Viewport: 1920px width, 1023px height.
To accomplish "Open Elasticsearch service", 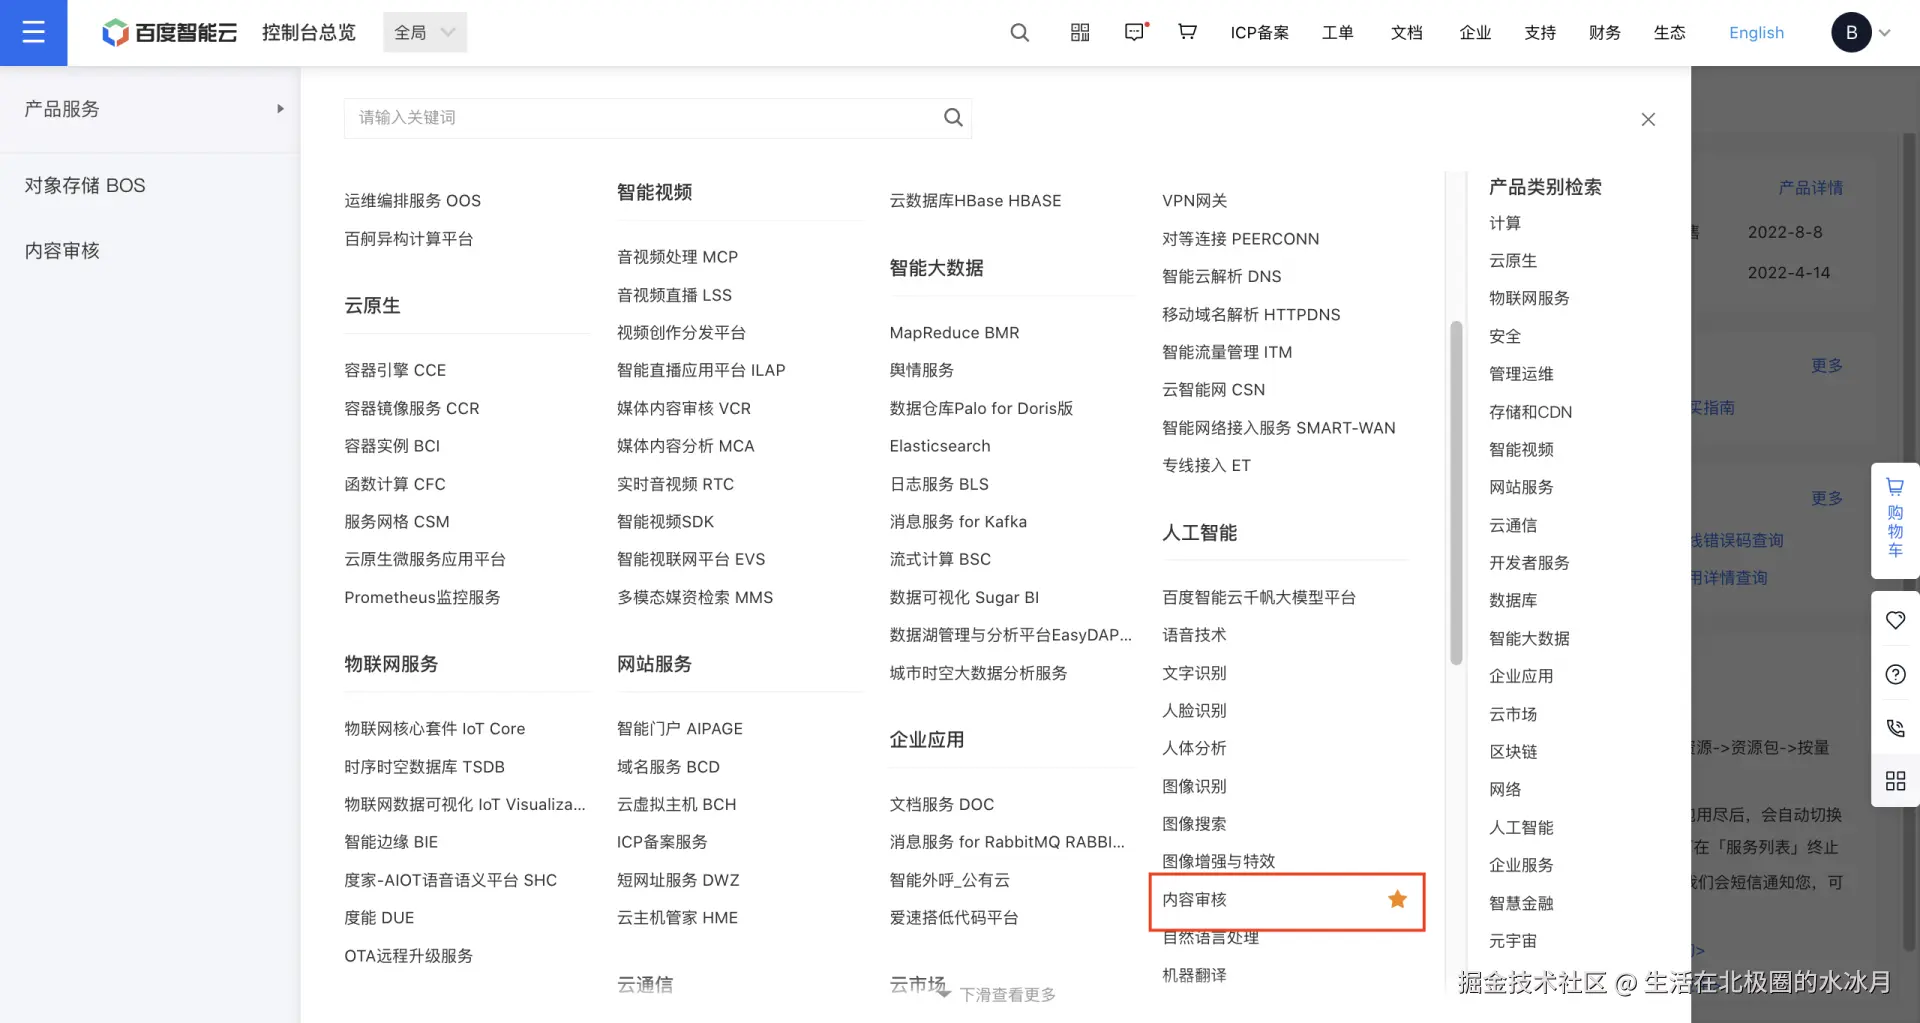I will pyautogui.click(x=939, y=446).
